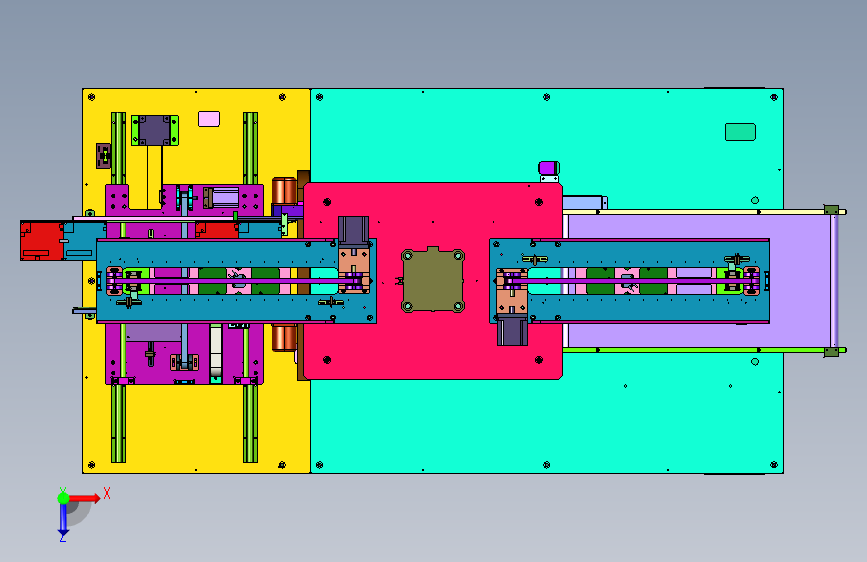
Task: Pick the light blue cylinder beside red plate
Action: (584, 202)
